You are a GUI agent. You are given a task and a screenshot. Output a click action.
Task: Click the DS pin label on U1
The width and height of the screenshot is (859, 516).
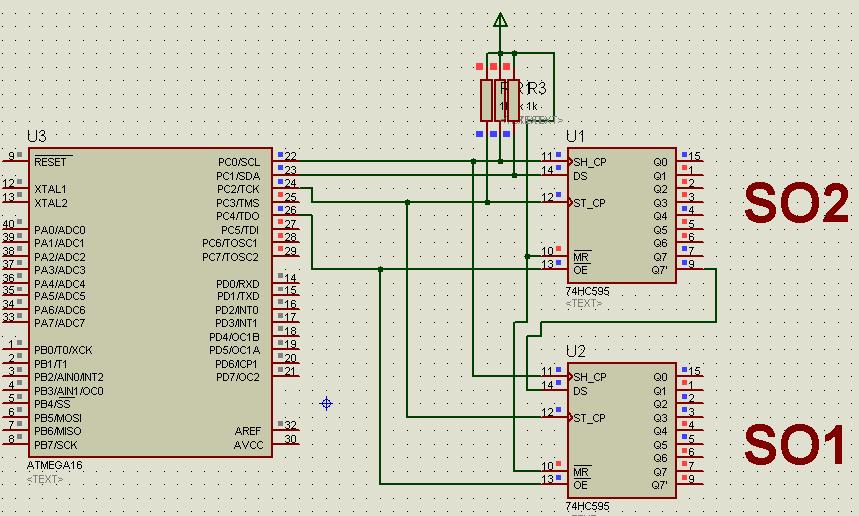[580, 176]
